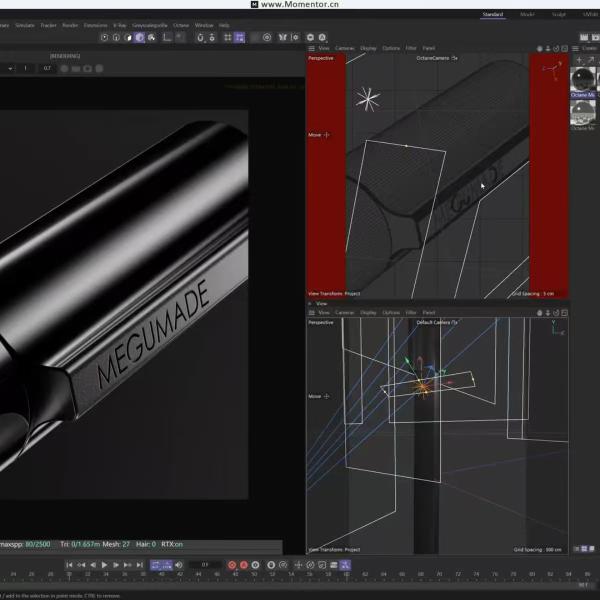Click the timeline ruler at frame 60
600x600 pixels.
pyautogui.click(x=347, y=574)
